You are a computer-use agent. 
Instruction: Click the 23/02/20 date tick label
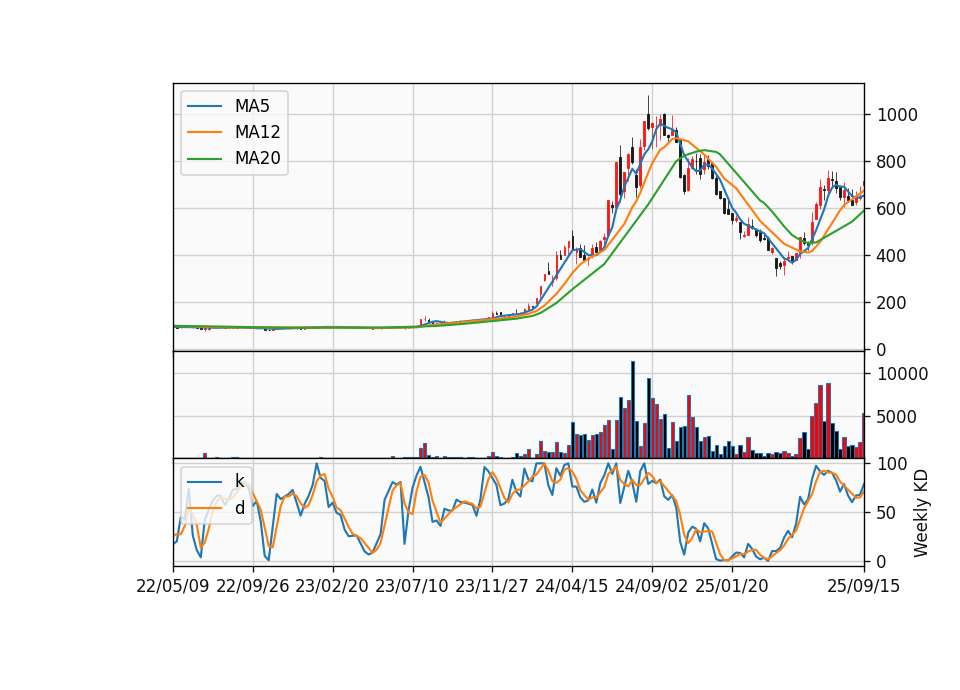coord(332,587)
